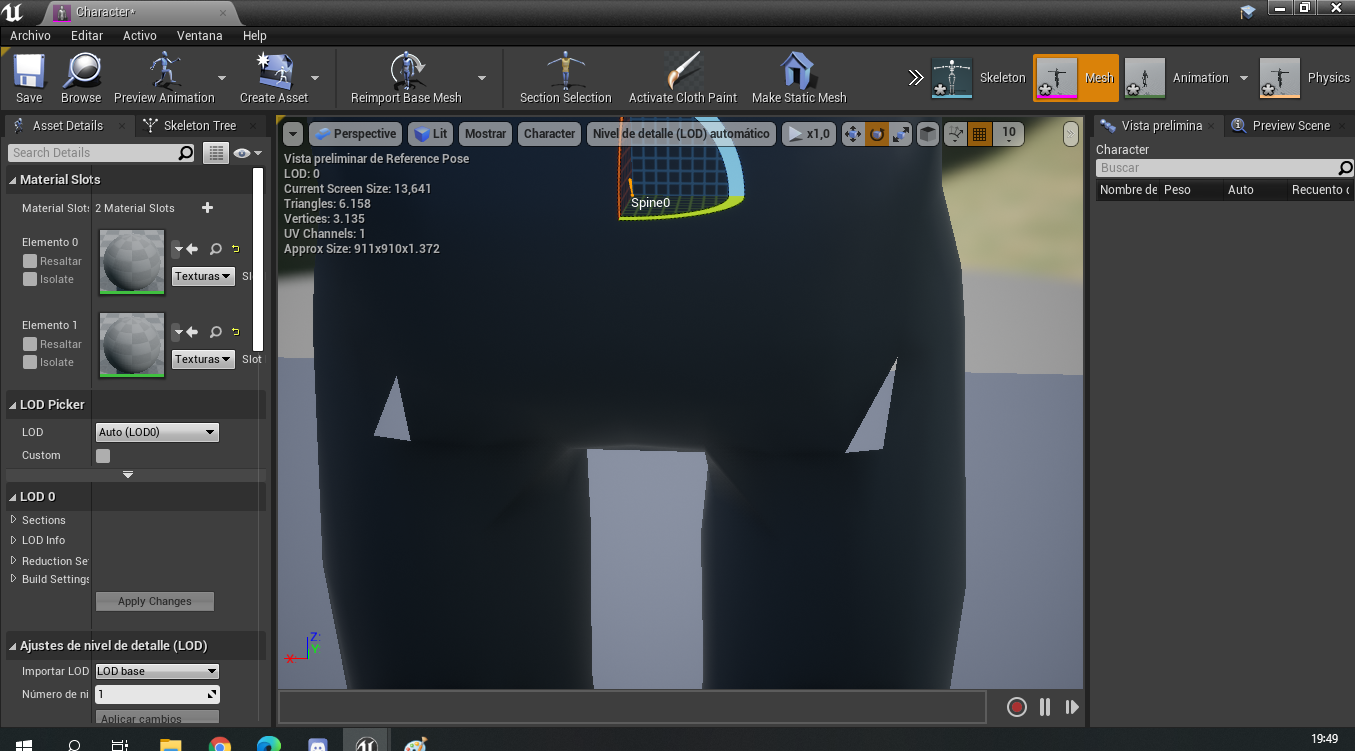Viewport: 1355px width, 751px height.
Task: Click the Mostrar button in viewport
Action: [x=486, y=134]
